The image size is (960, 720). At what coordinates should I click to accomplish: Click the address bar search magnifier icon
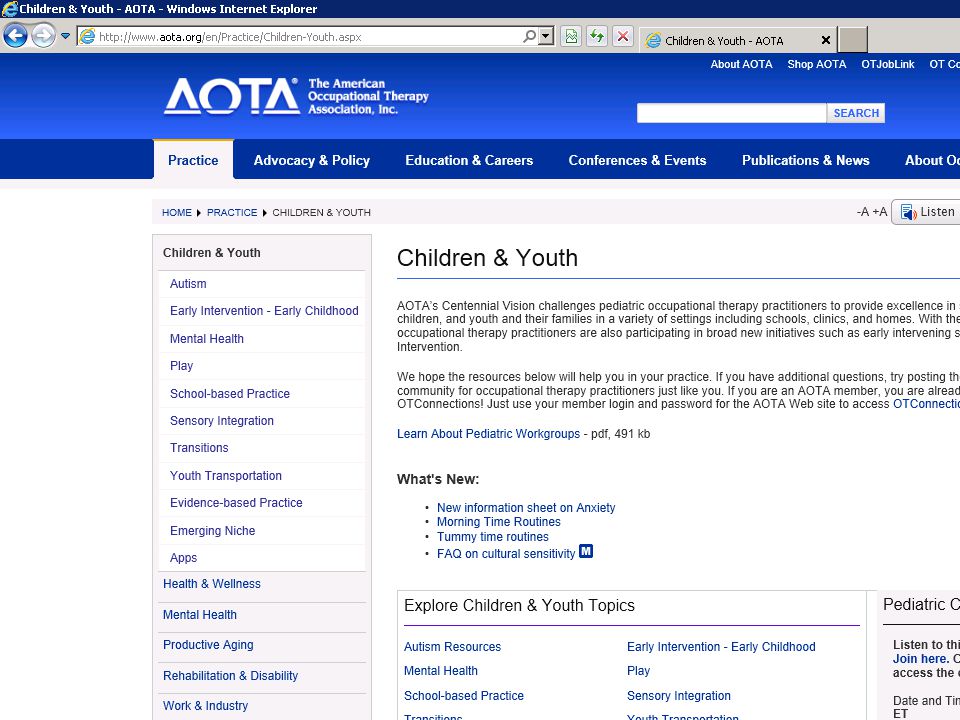point(530,36)
